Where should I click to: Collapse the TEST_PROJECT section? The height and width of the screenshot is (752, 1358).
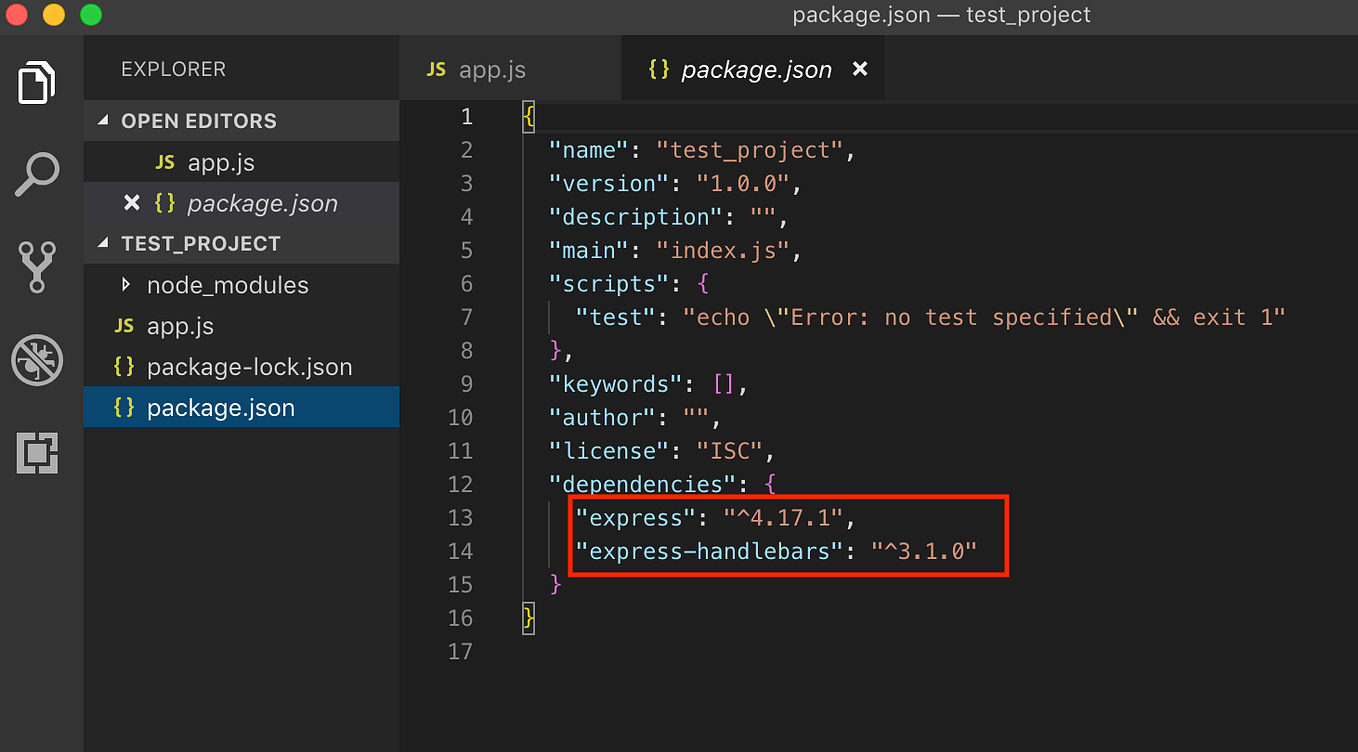pos(241,244)
